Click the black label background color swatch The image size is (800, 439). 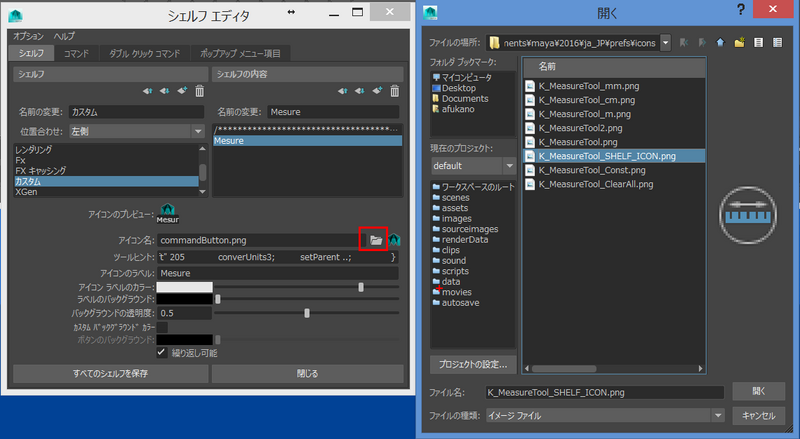[184, 299]
